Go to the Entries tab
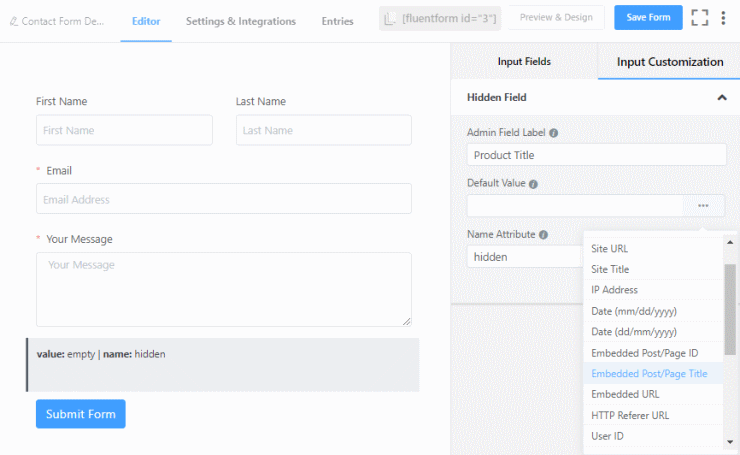The width and height of the screenshot is (740, 455). coord(337,21)
